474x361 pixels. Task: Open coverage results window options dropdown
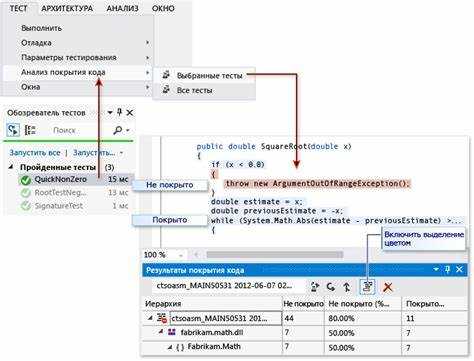(436, 269)
